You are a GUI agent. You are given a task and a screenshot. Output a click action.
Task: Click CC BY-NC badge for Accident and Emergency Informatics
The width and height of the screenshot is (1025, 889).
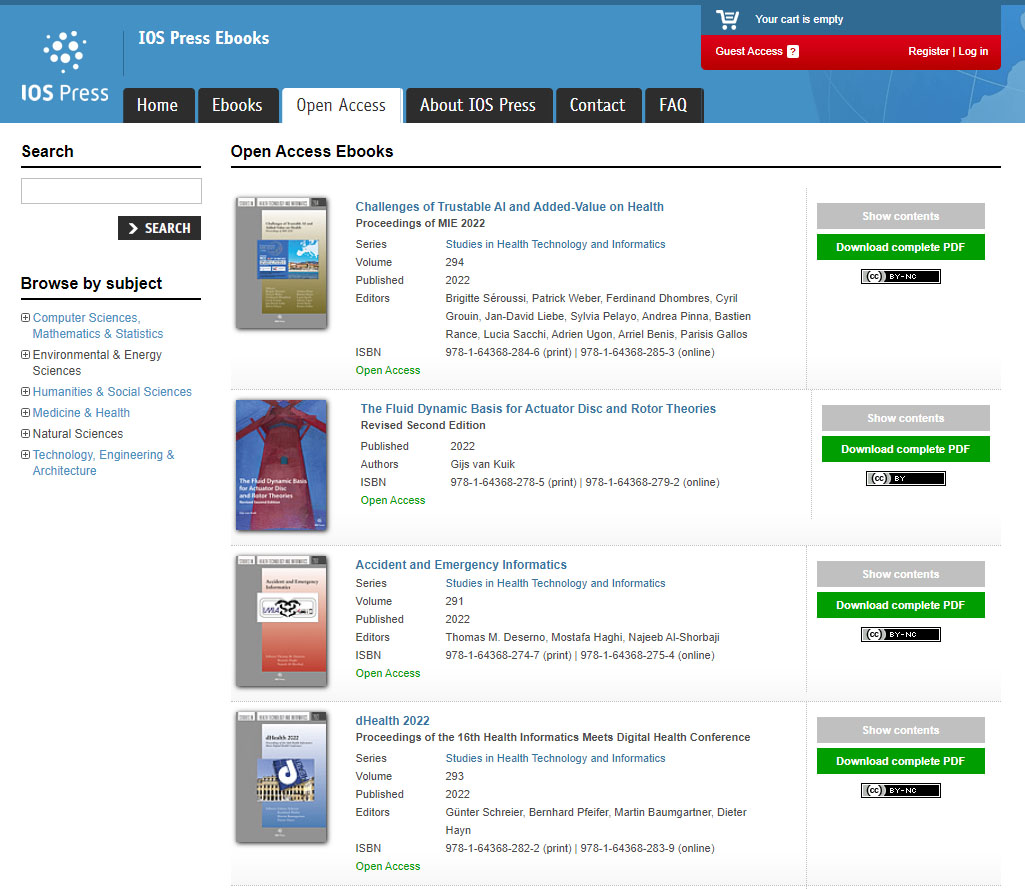pos(900,635)
